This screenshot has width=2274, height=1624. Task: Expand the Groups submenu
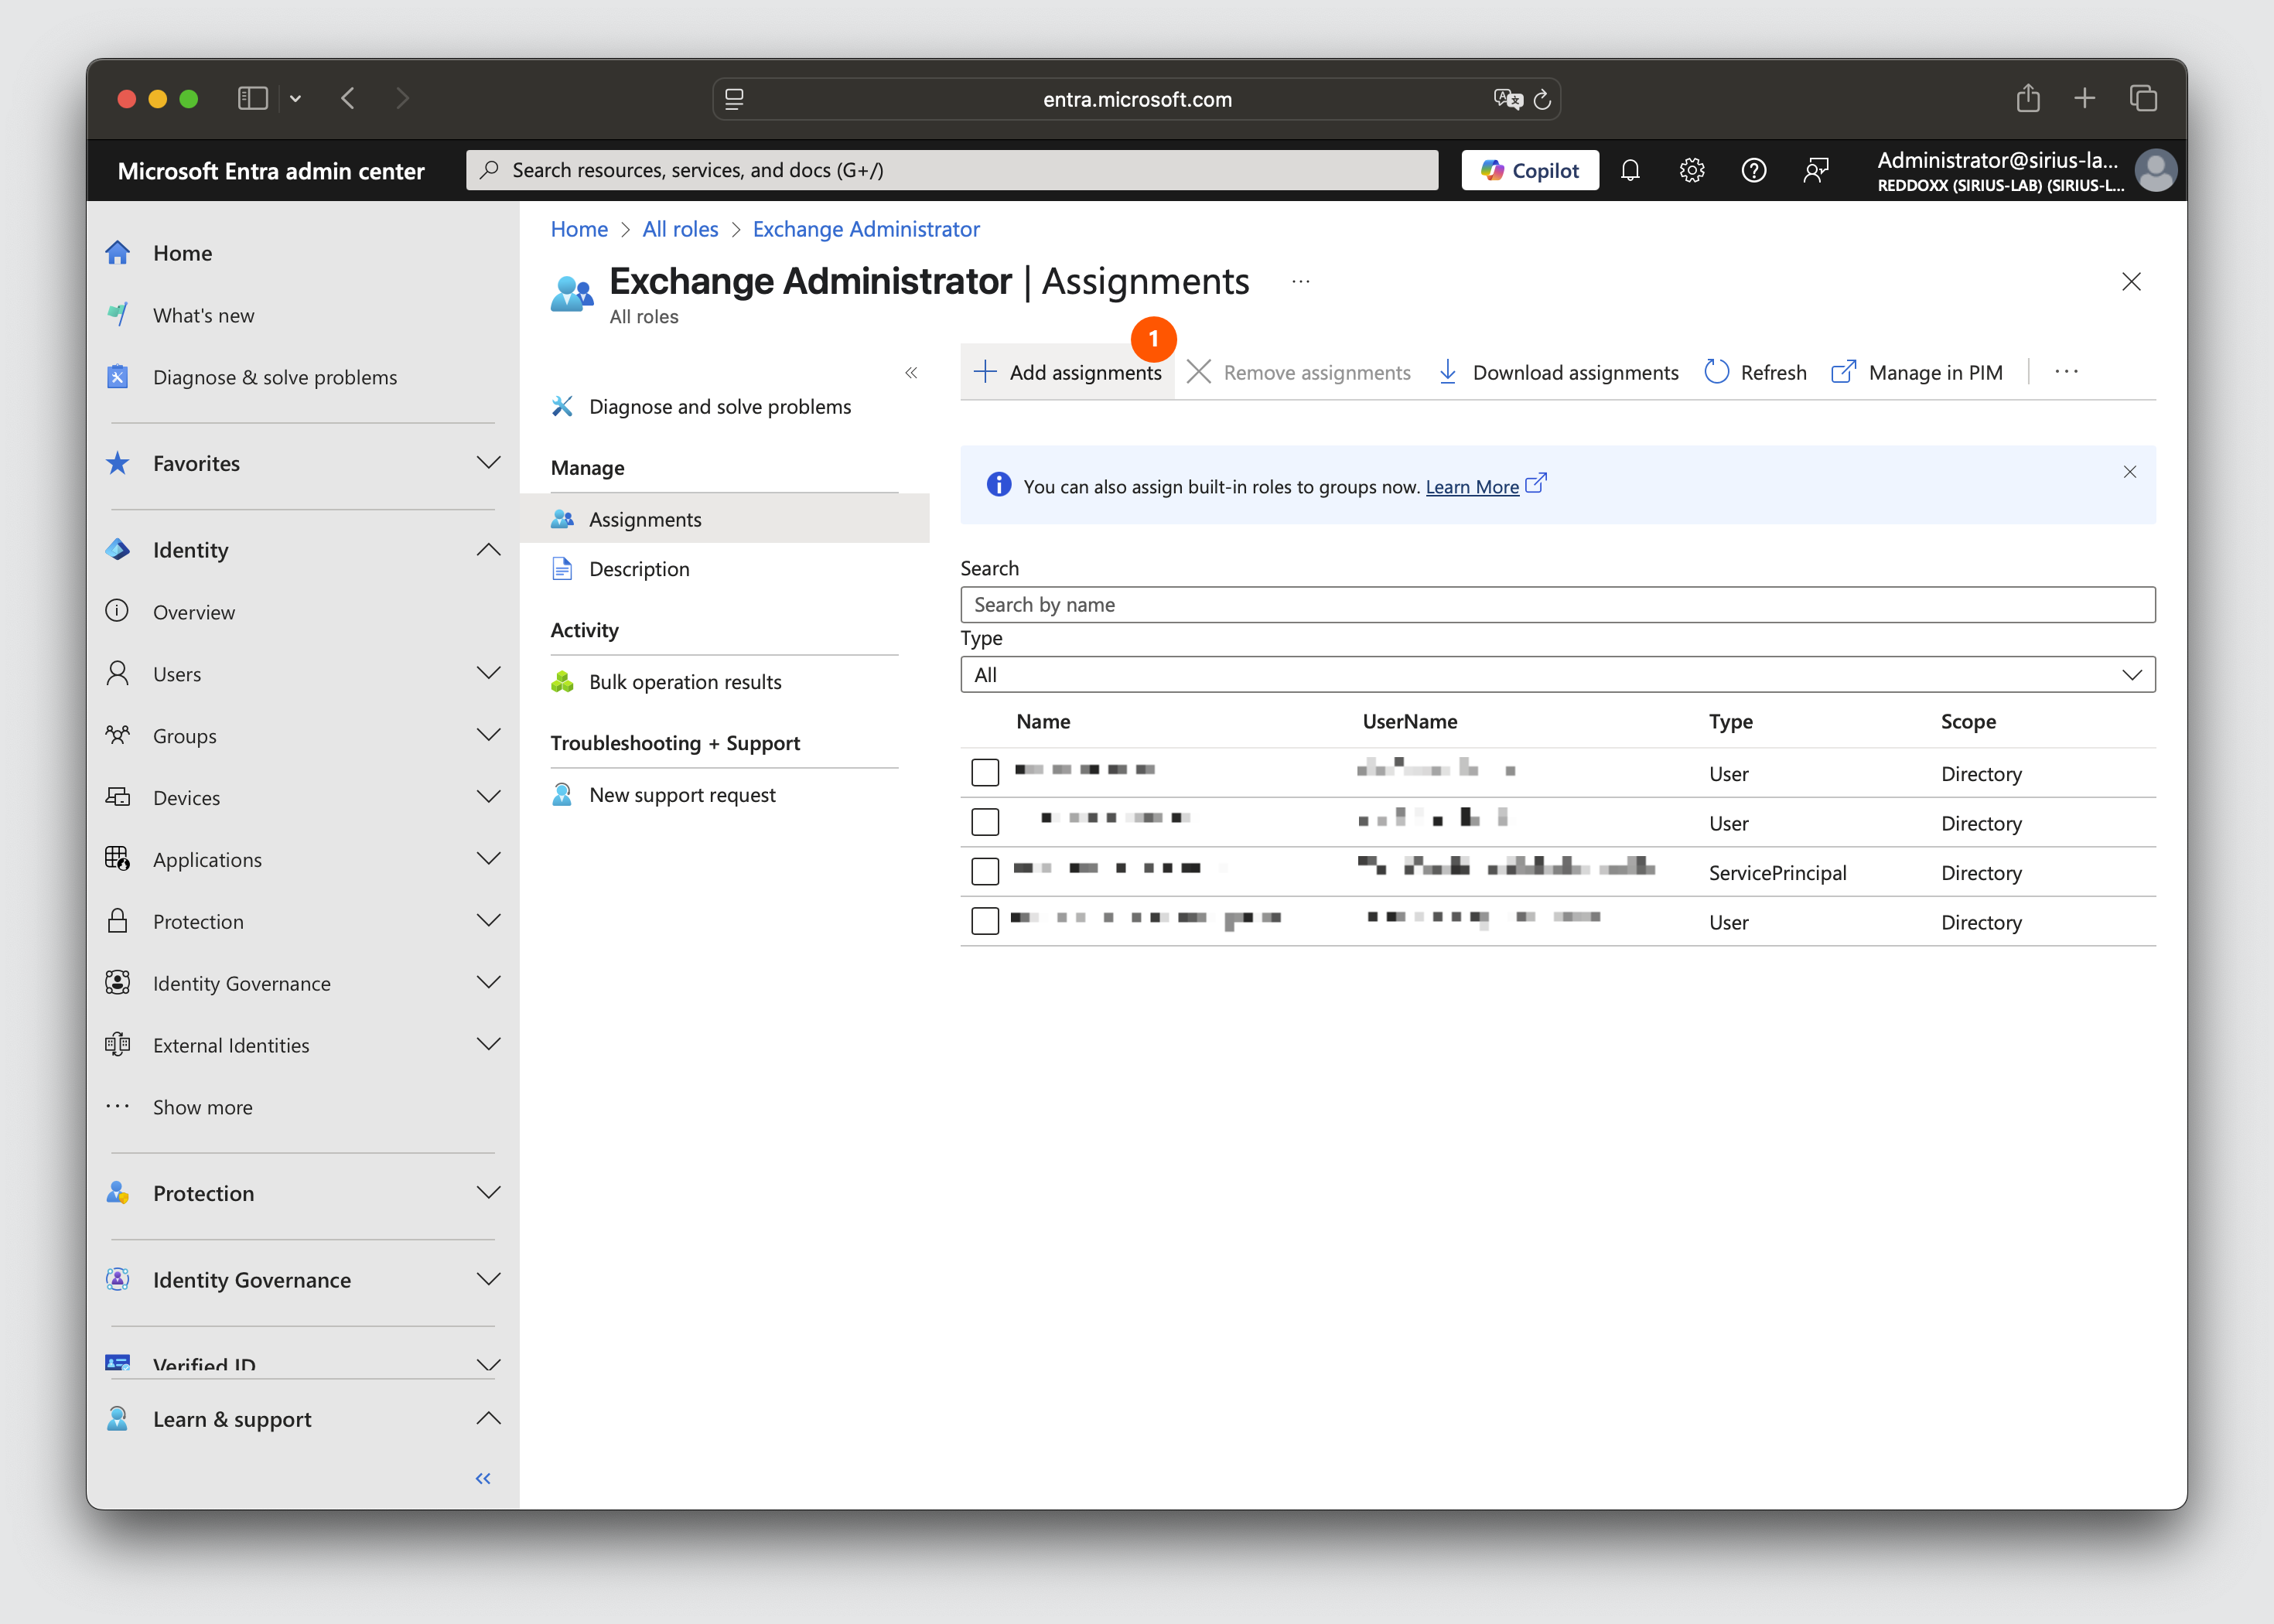pyautogui.click(x=488, y=736)
